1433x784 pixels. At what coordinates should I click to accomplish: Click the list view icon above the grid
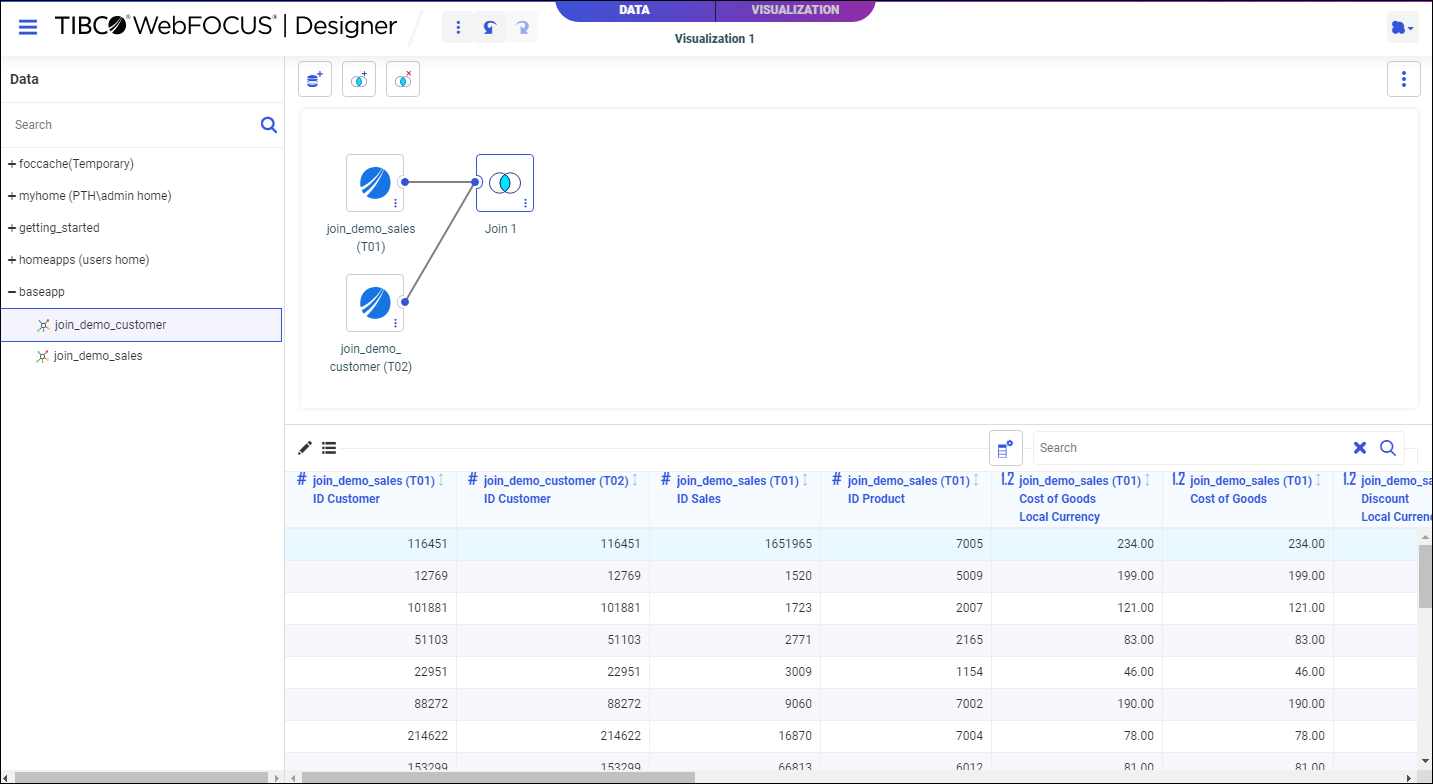(x=329, y=448)
